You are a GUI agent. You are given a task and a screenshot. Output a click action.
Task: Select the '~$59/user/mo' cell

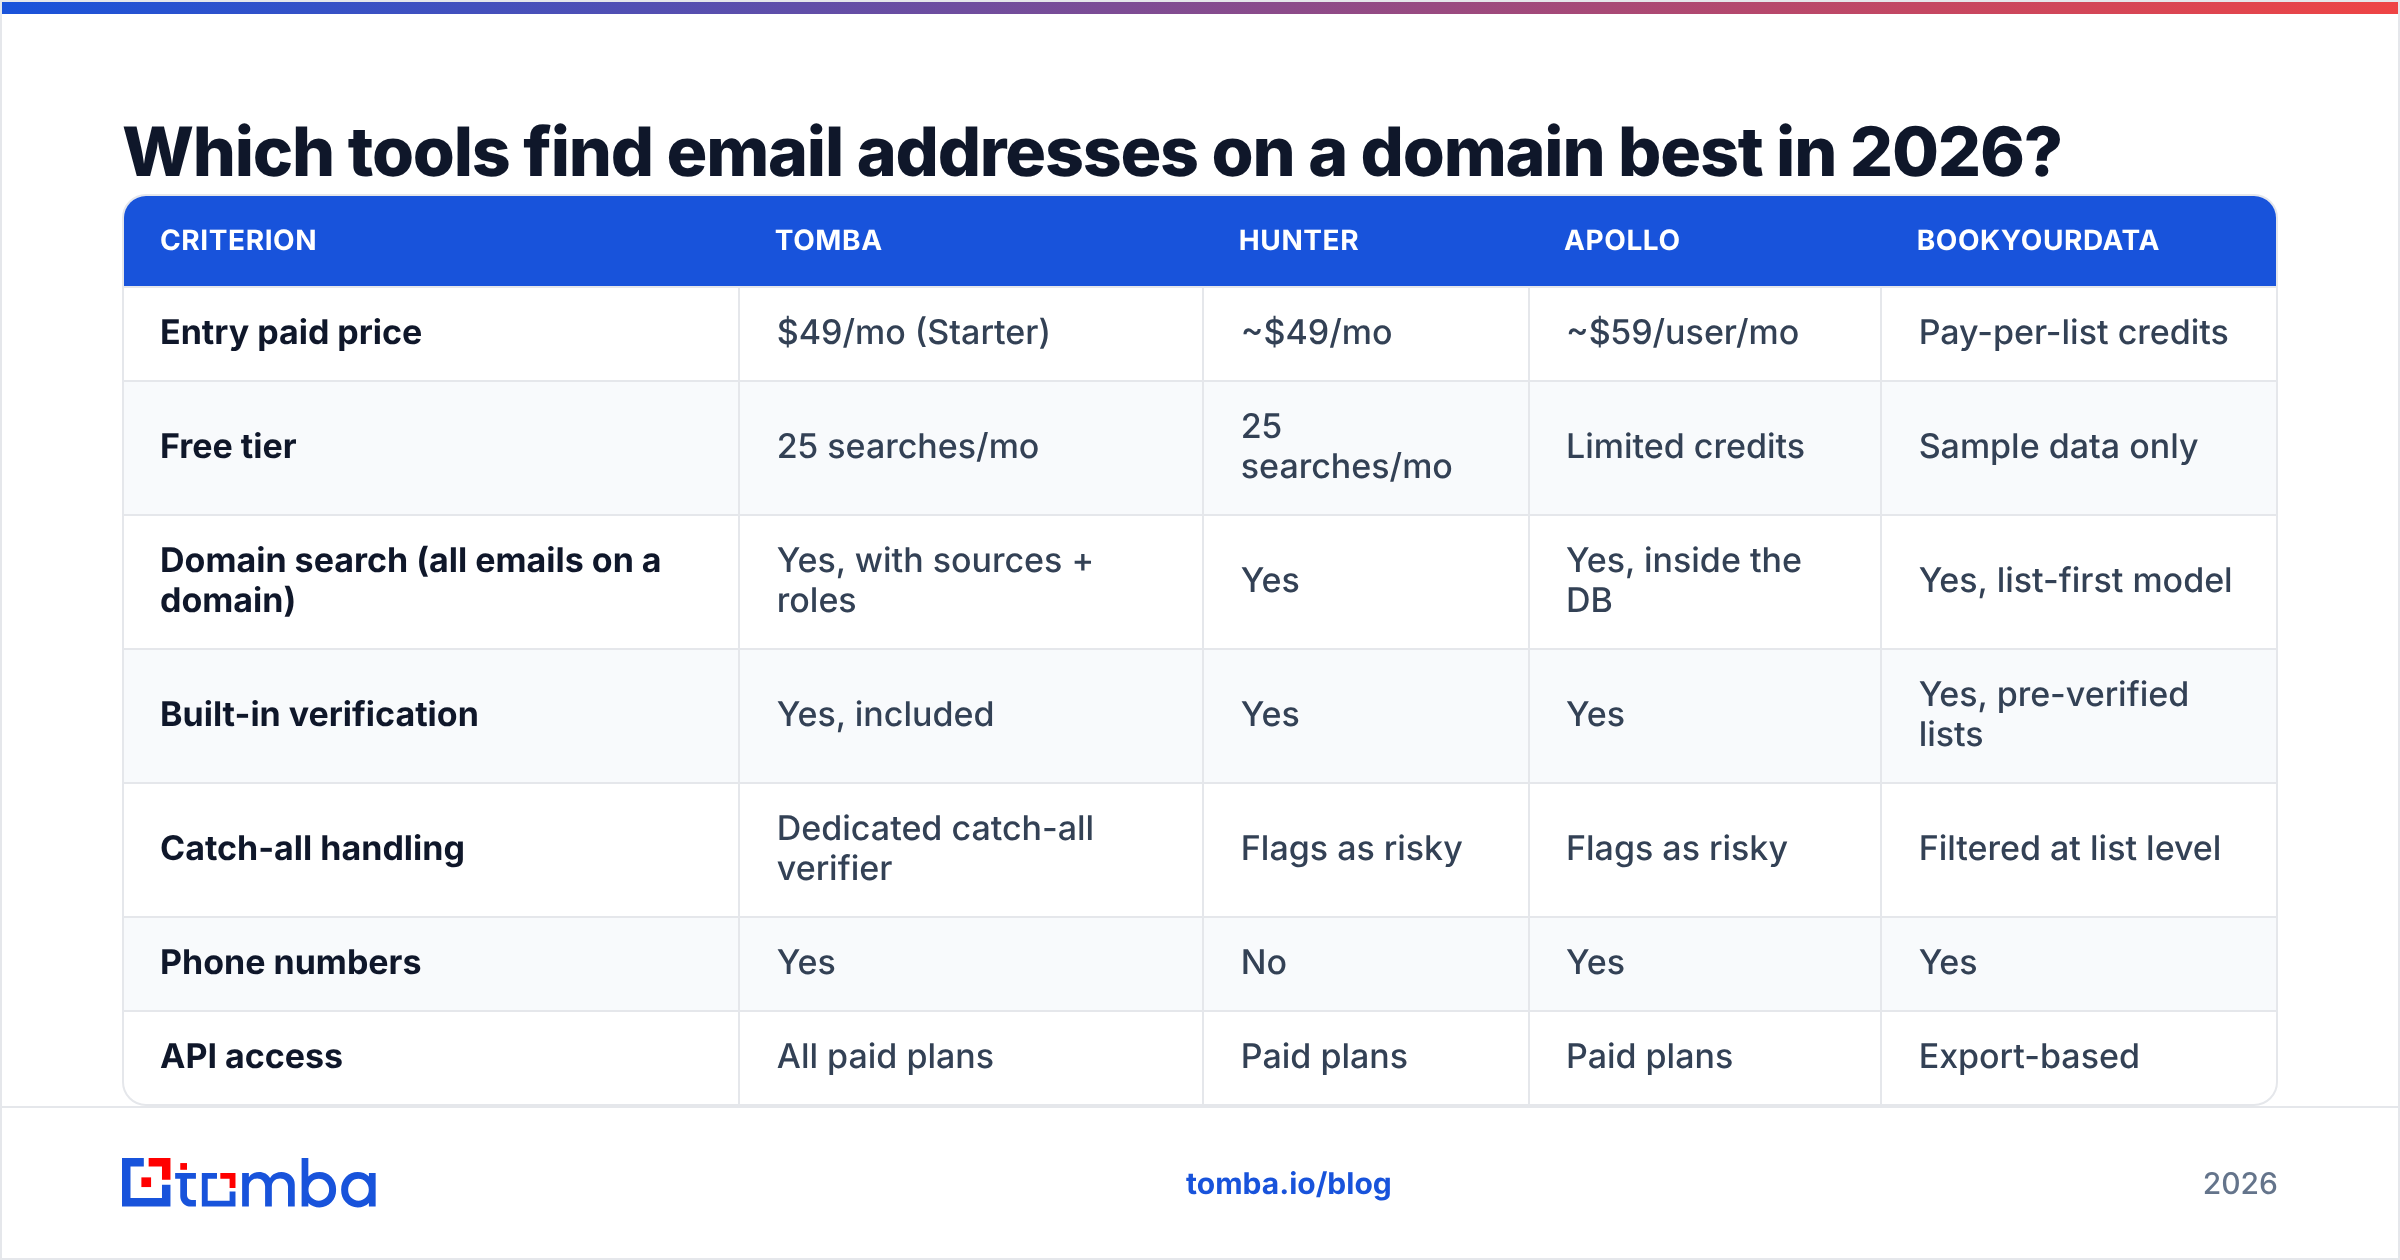tap(1682, 332)
